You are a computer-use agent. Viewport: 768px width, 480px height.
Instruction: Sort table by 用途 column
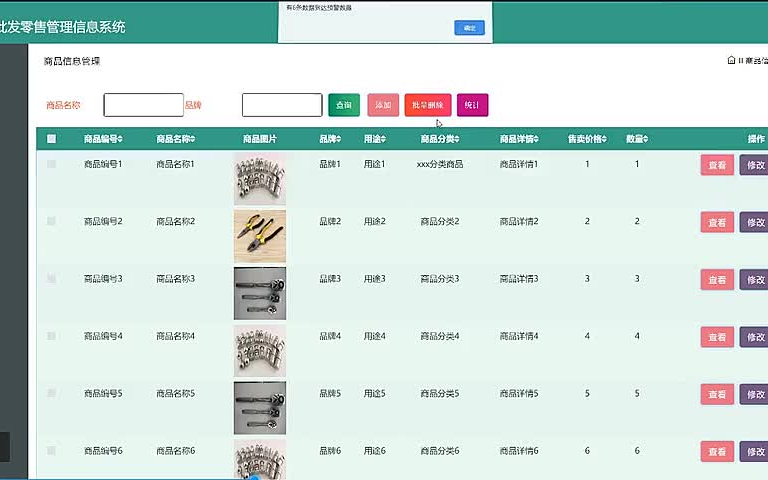(375, 139)
